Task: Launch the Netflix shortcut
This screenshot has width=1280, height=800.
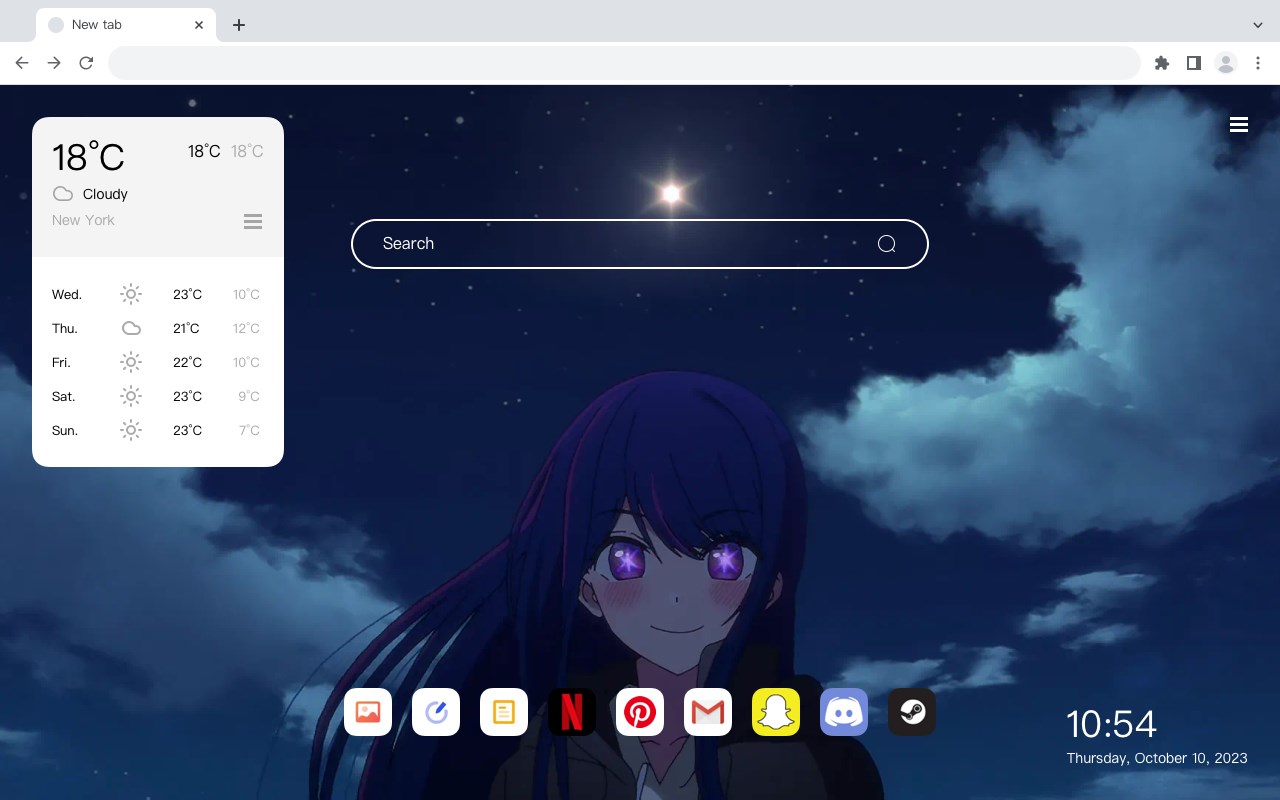Action: click(x=572, y=712)
